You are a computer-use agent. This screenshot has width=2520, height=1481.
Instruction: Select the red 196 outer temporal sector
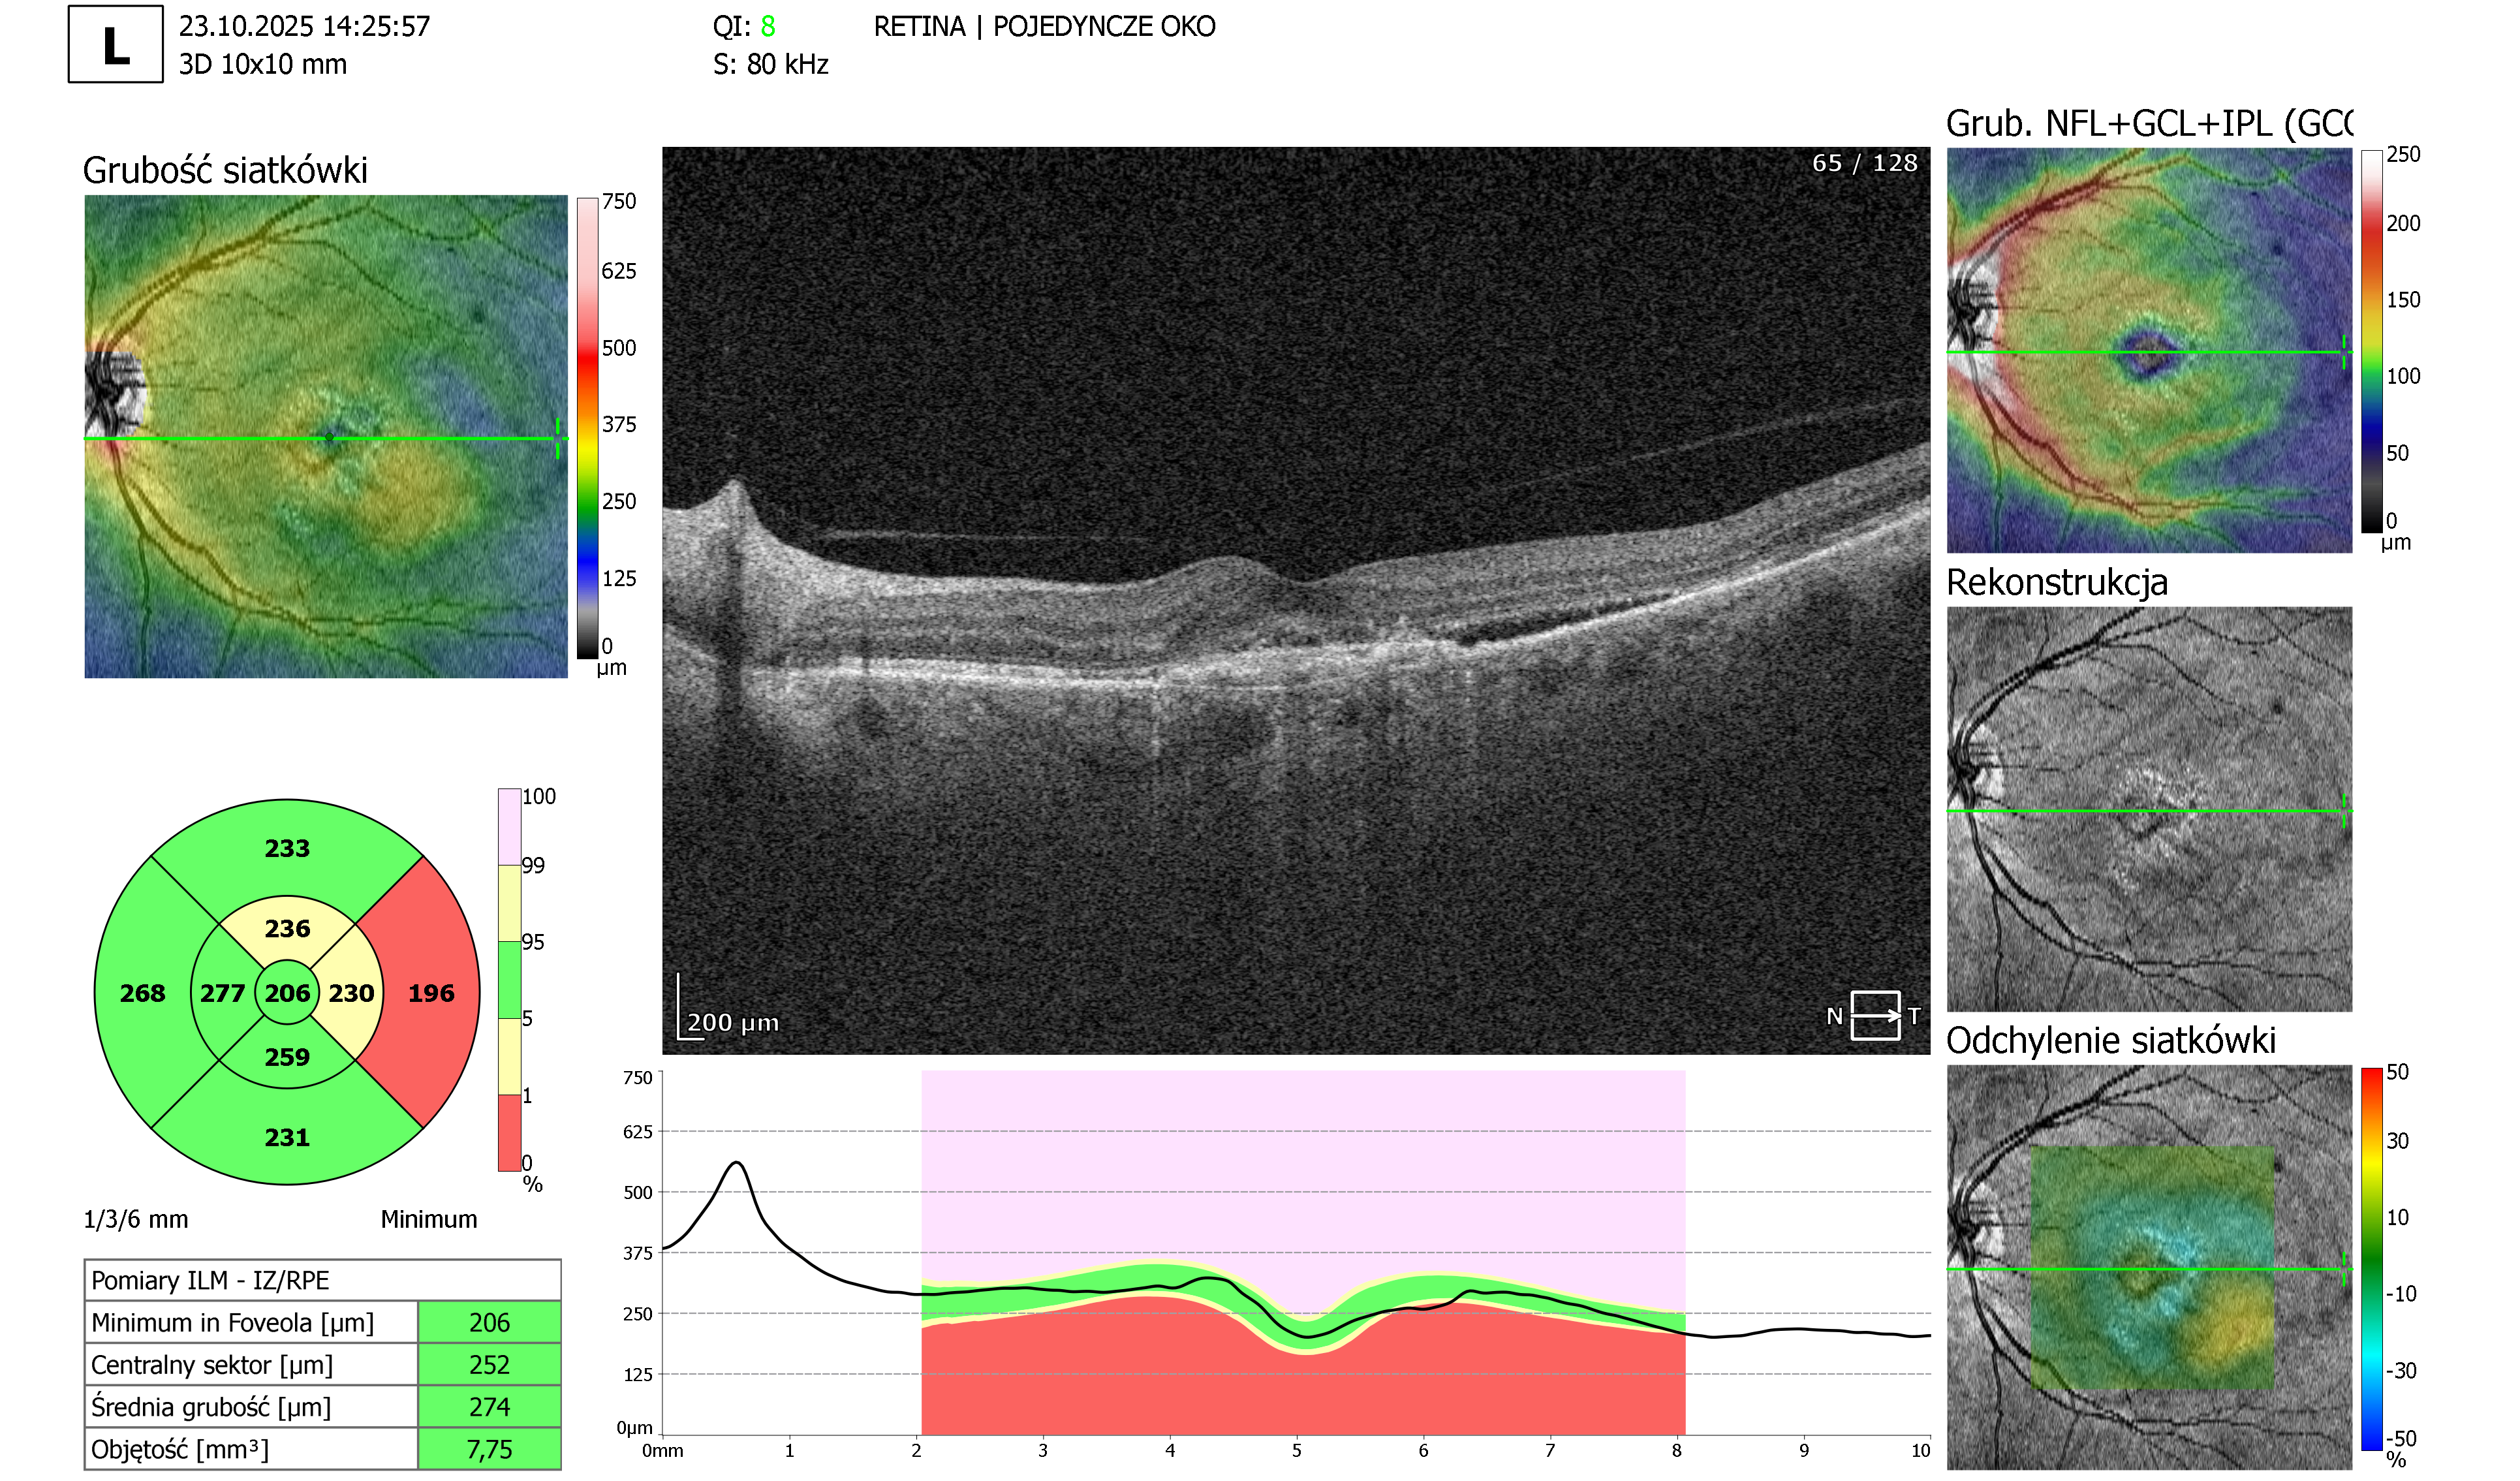430,993
